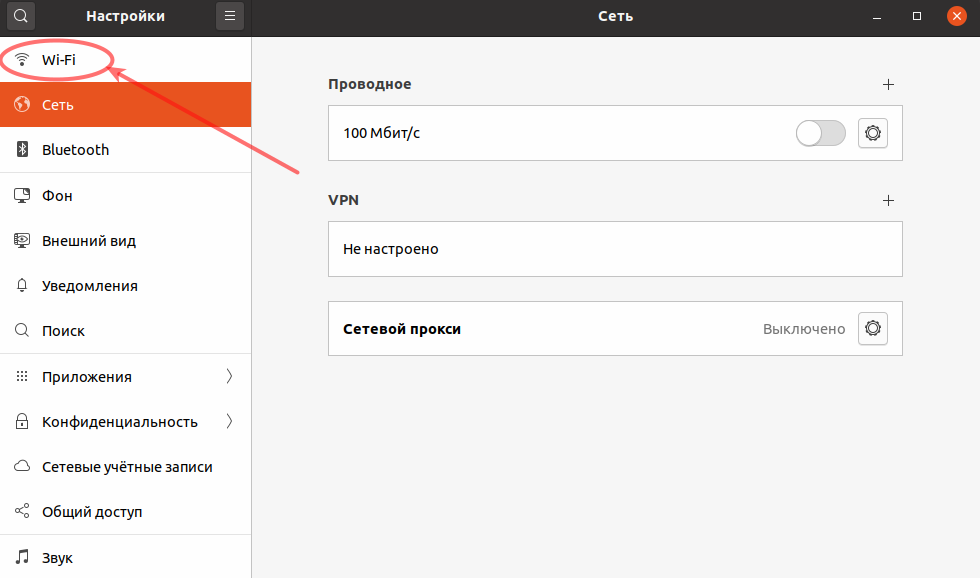Open Сетевые учётные записи panel
This screenshot has height=578, width=980.
[127, 467]
